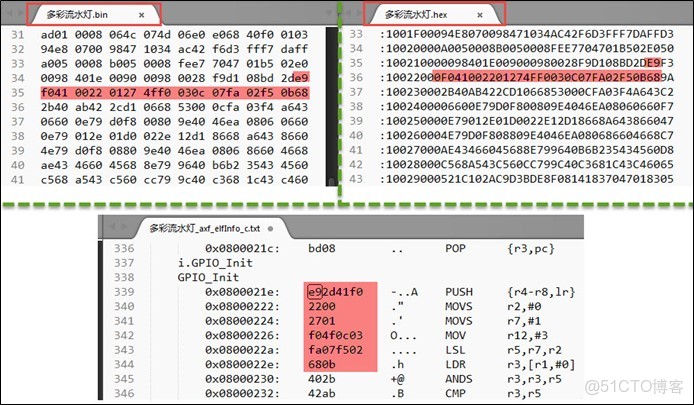Click opcode 680b on line 344
Viewport: 694px width, 405px height.
322,364
